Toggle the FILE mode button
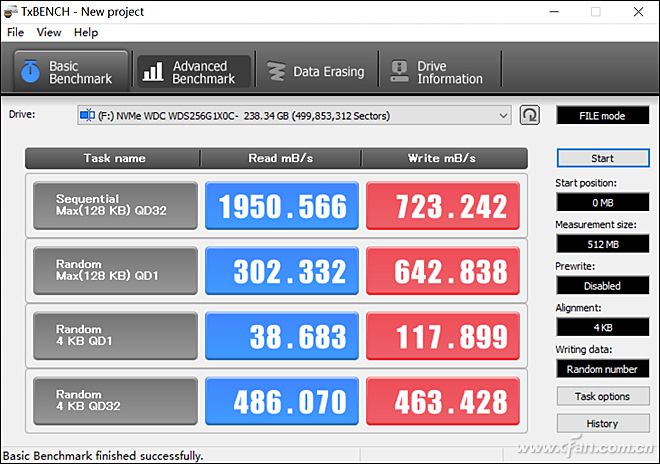 point(602,115)
